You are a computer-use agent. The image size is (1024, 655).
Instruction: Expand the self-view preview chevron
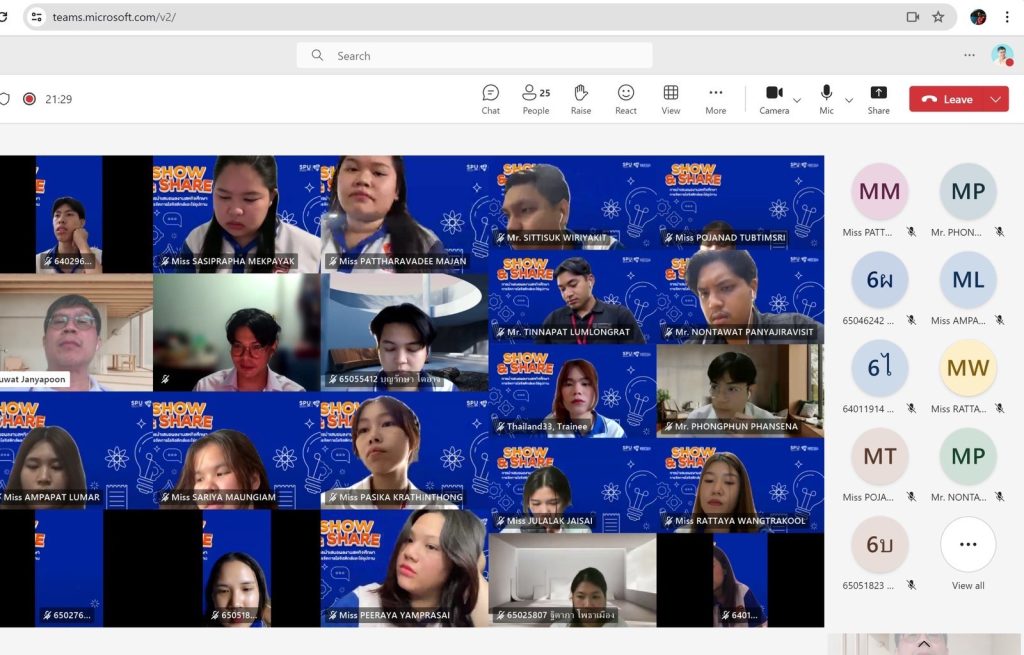coord(924,645)
